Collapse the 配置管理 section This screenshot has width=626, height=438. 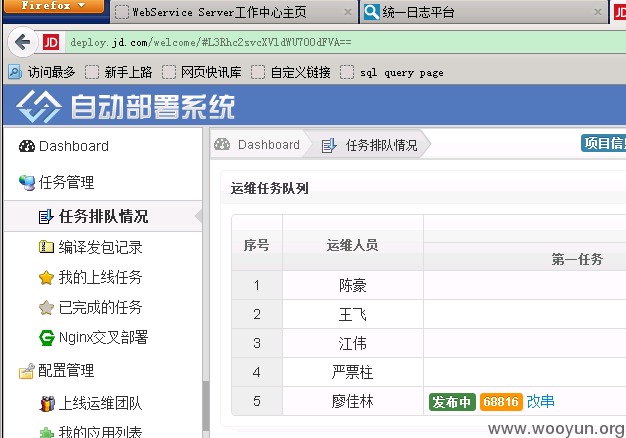(66, 371)
